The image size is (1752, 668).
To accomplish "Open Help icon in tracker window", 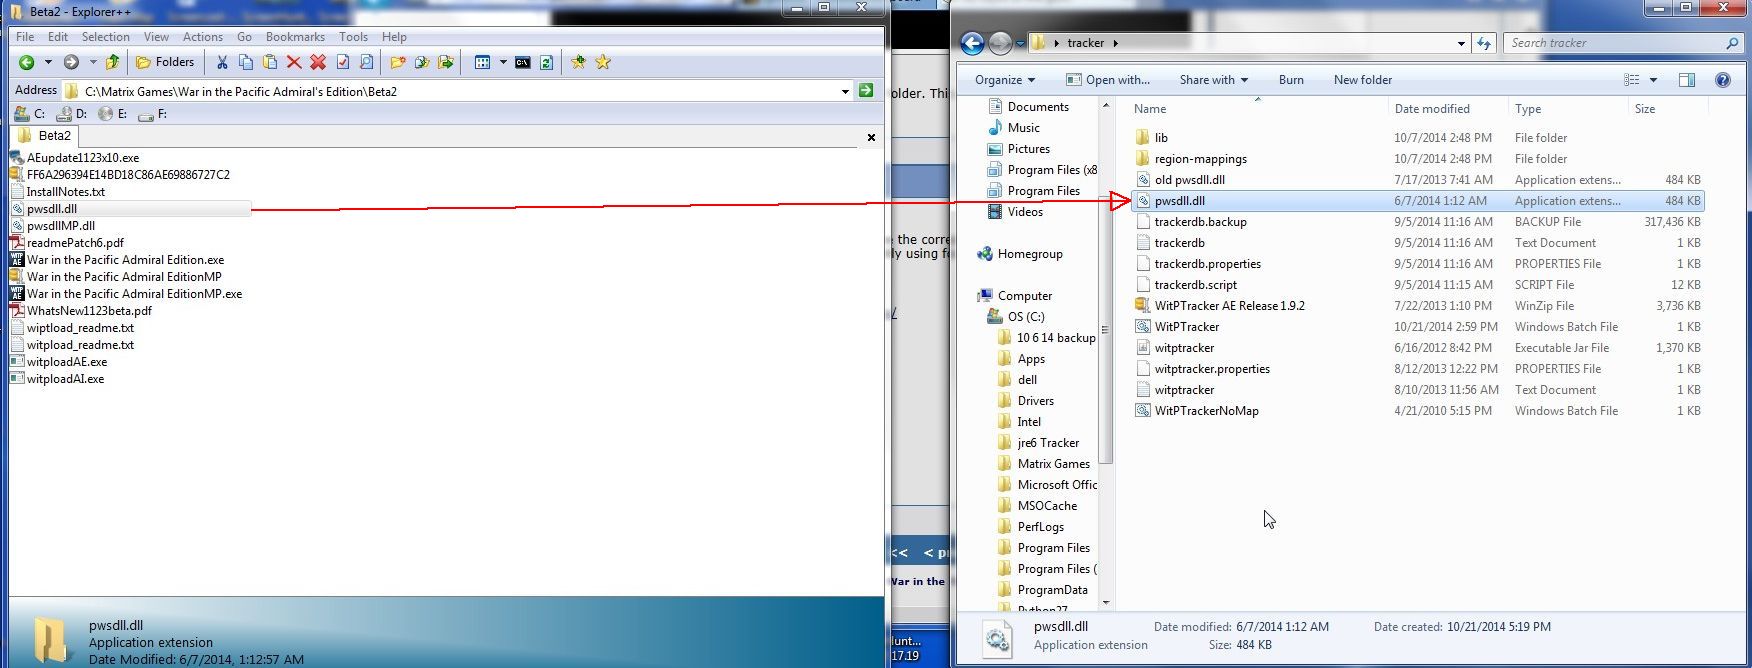I will [1723, 80].
